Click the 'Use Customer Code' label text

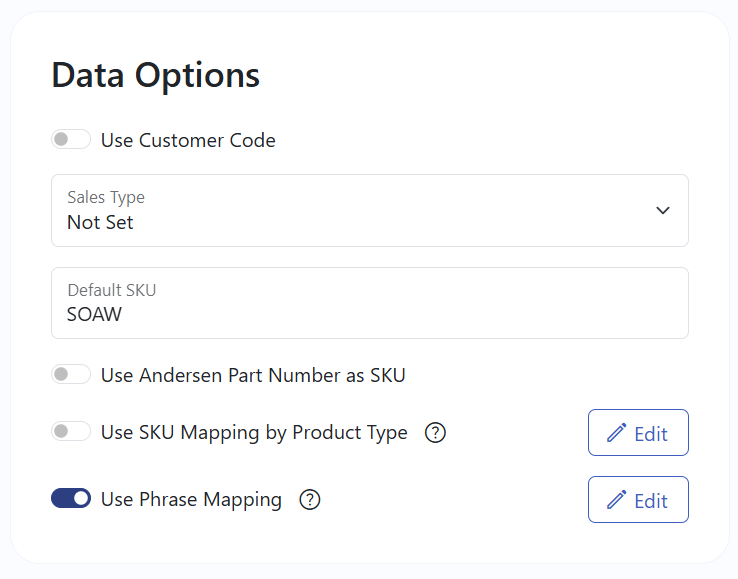[x=188, y=140]
